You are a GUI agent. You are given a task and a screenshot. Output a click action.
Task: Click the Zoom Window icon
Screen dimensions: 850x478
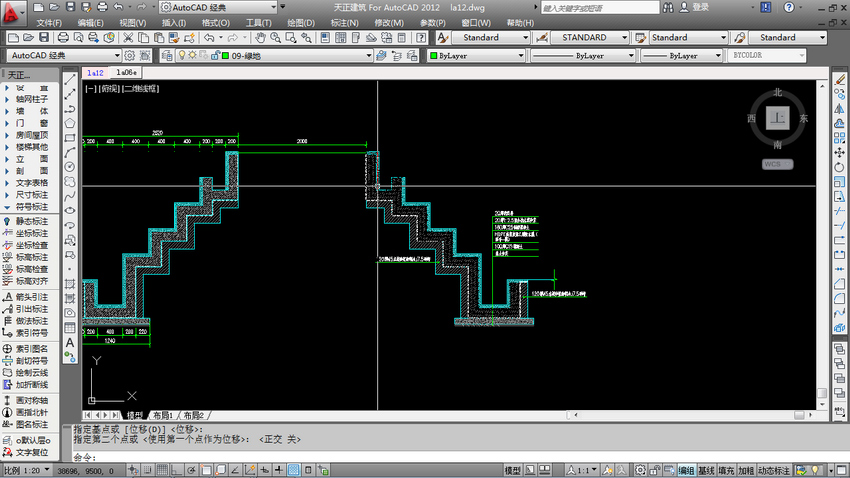(x=291, y=37)
